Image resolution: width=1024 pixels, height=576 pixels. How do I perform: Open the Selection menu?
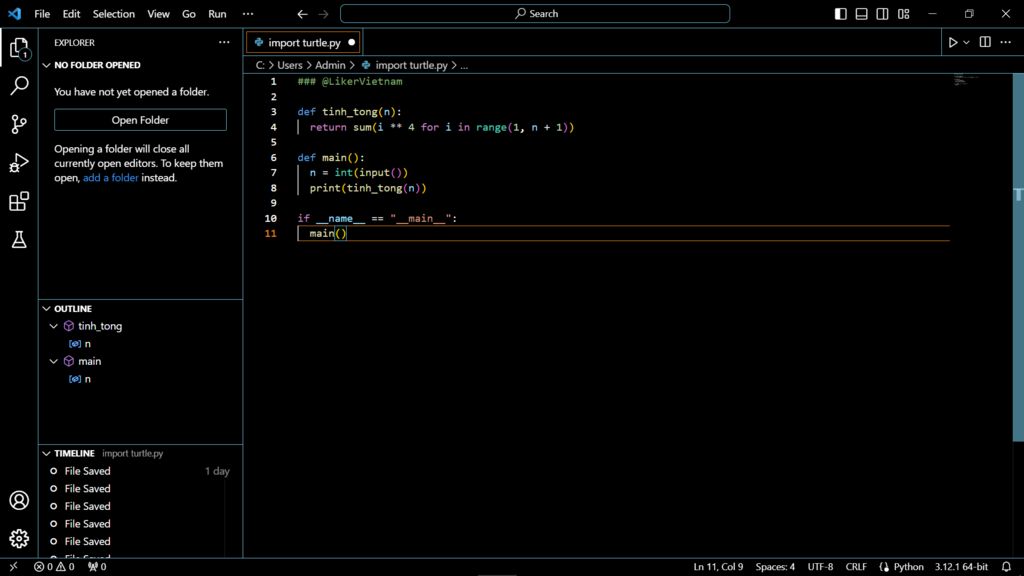(x=113, y=14)
